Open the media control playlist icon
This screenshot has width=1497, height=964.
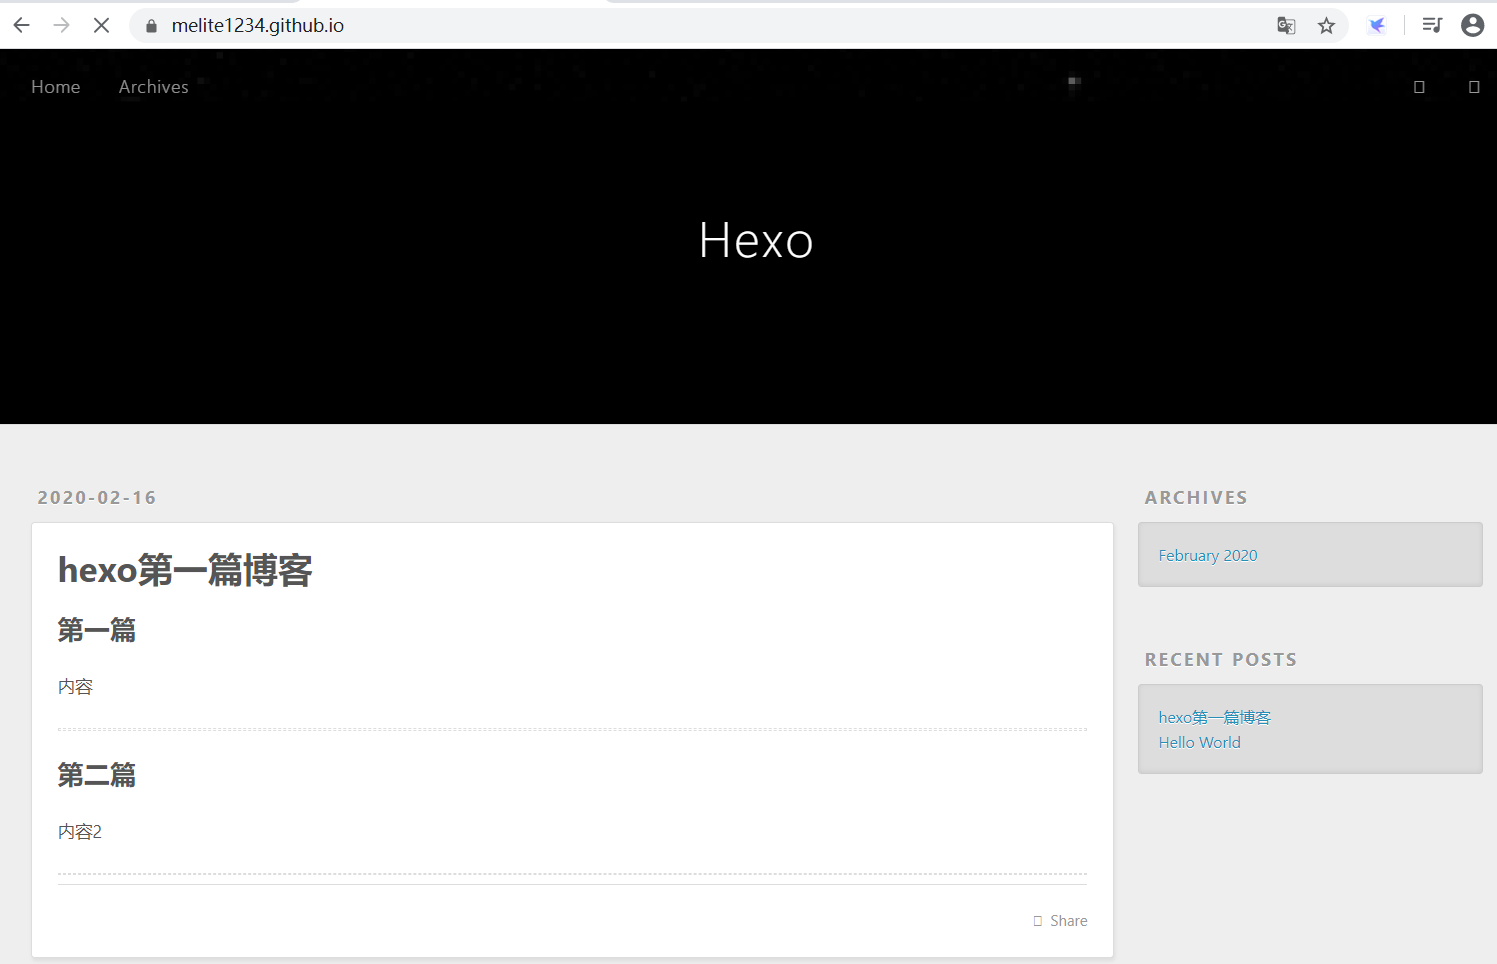pos(1432,25)
